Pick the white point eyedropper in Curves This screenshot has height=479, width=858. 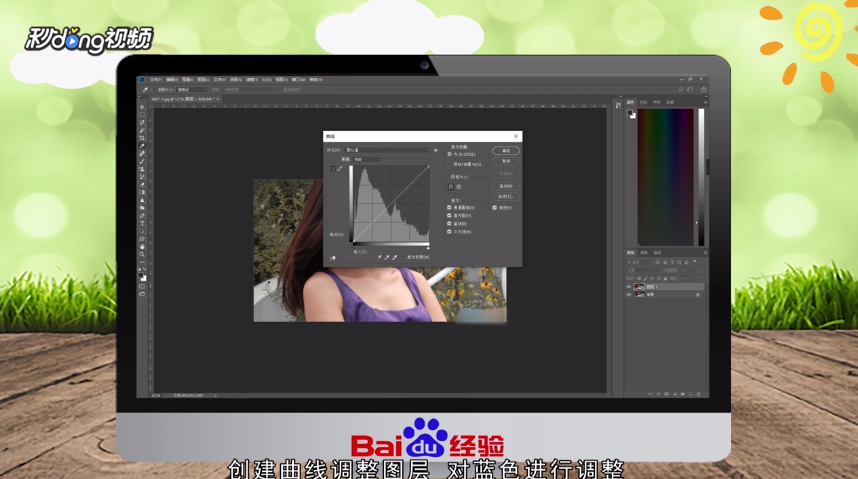[x=395, y=257]
